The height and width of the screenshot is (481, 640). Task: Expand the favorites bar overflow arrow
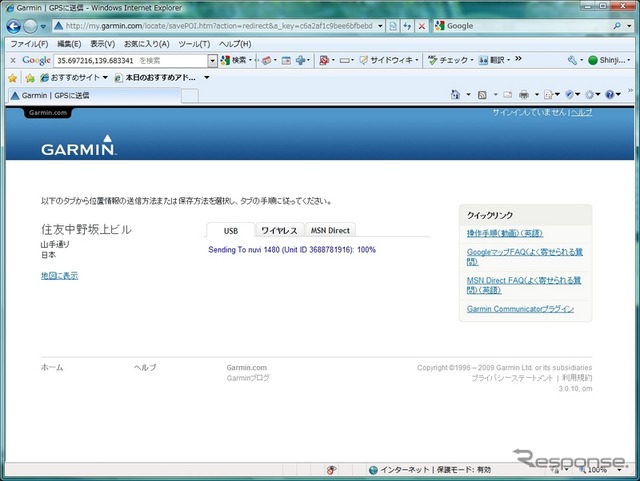207,78
